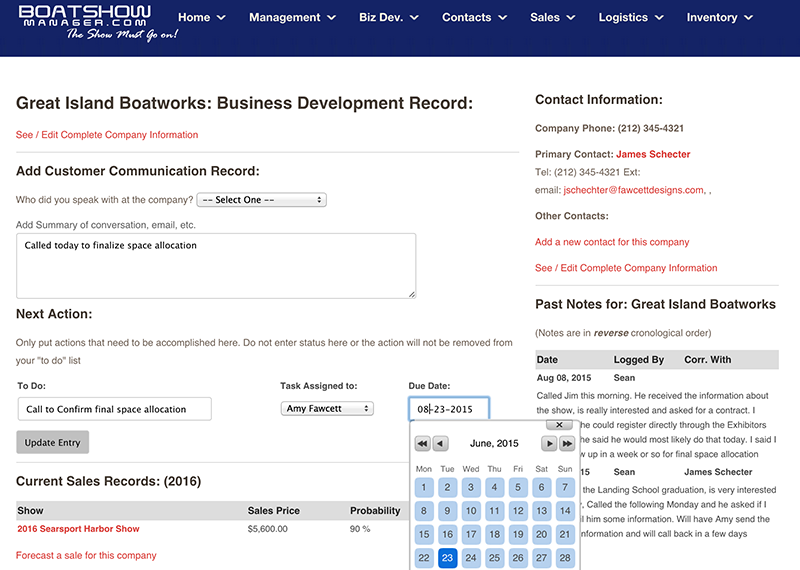Viewport: 800px width, 570px height.
Task: Select June 17 in the calendar
Action: point(471,534)
